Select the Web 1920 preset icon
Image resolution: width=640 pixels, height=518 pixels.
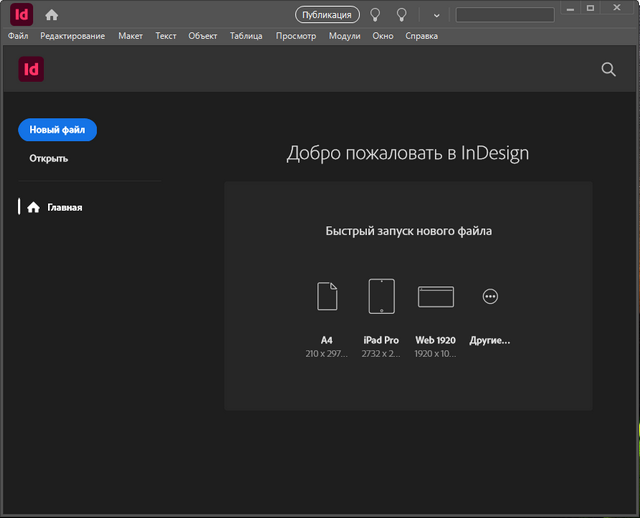click(436, 296)
